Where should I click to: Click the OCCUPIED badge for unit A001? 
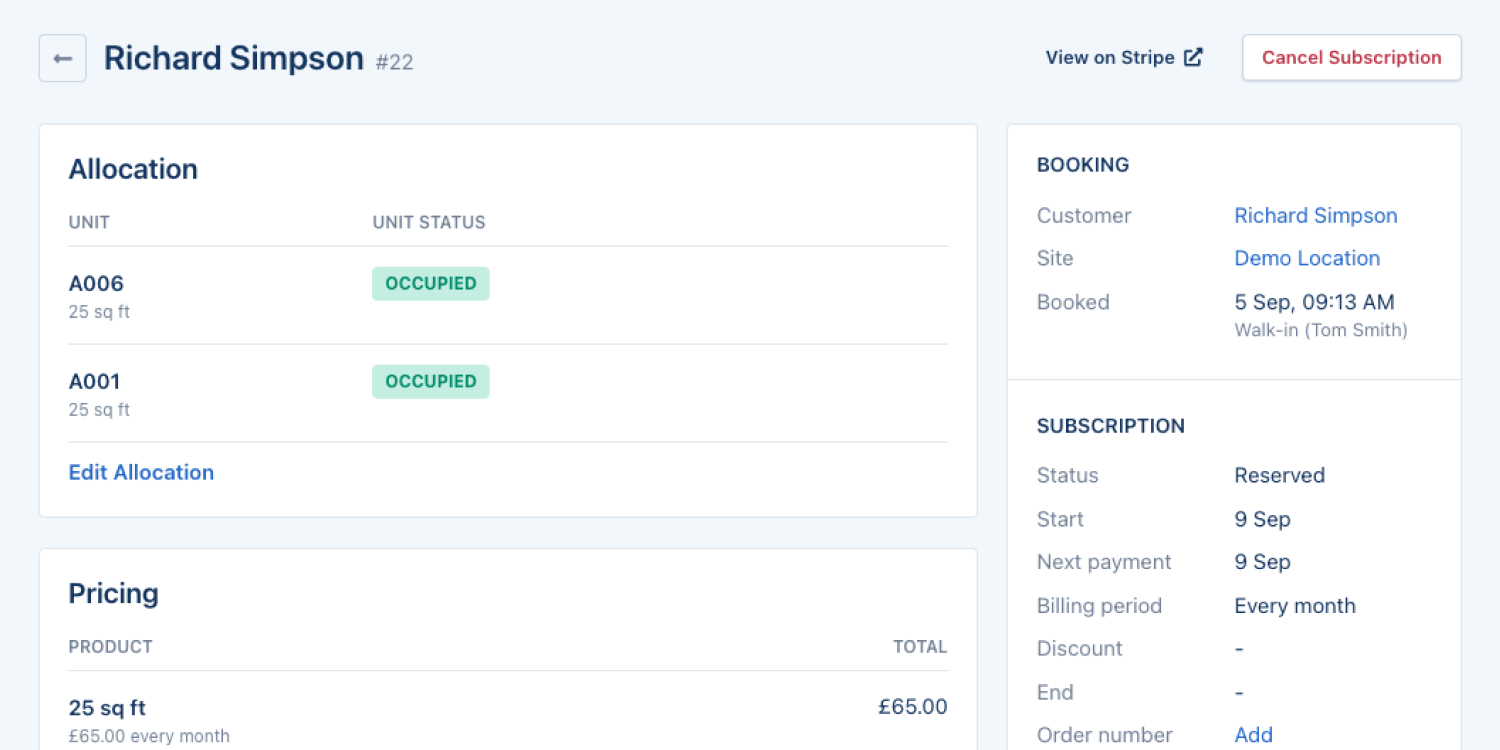point(430,381)
